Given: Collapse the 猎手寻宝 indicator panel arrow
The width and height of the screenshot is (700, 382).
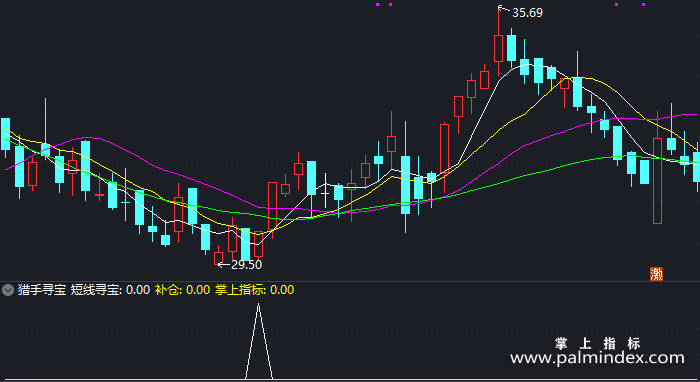Looking at the screenshot, I should click(x=8, y=291).
